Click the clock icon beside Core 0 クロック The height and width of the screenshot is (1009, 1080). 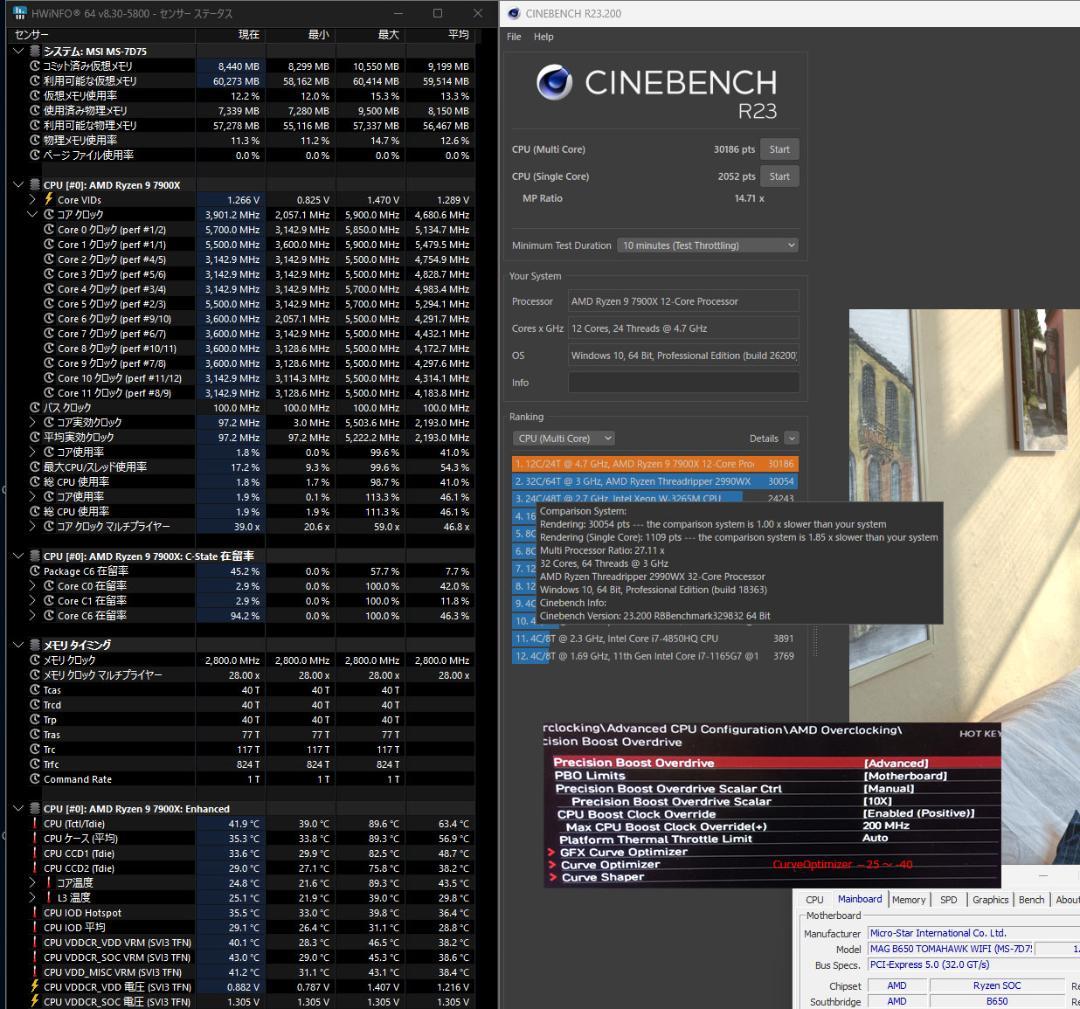[x=49, y=229]
